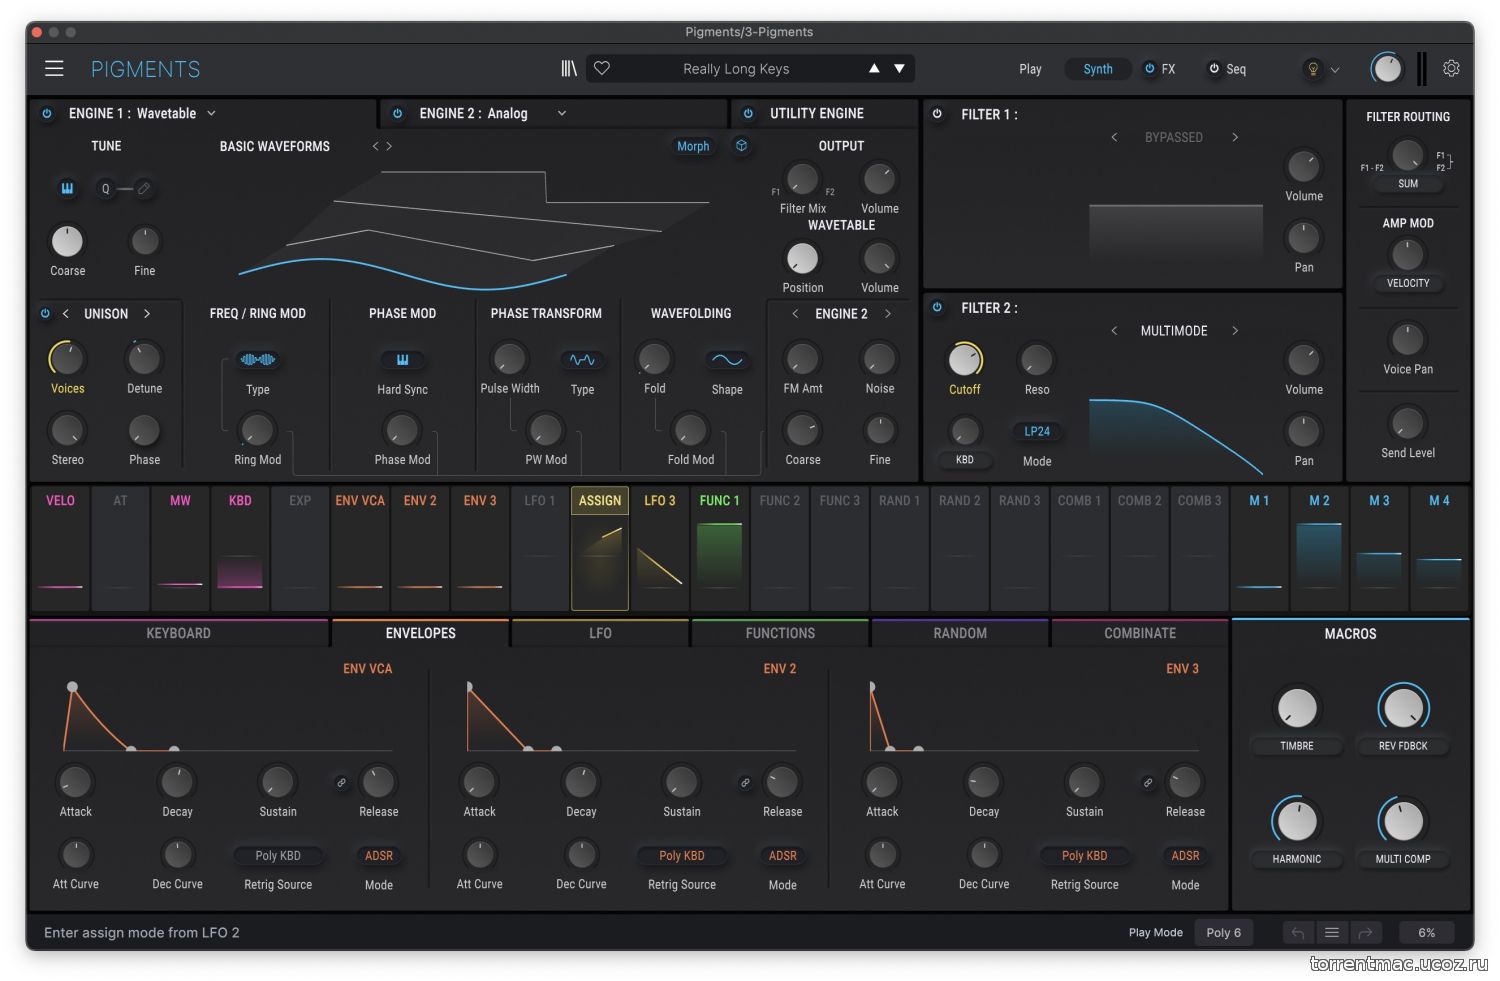
Task: Click the VELOCITY amp mod button
Action: tap(1408, 284)
